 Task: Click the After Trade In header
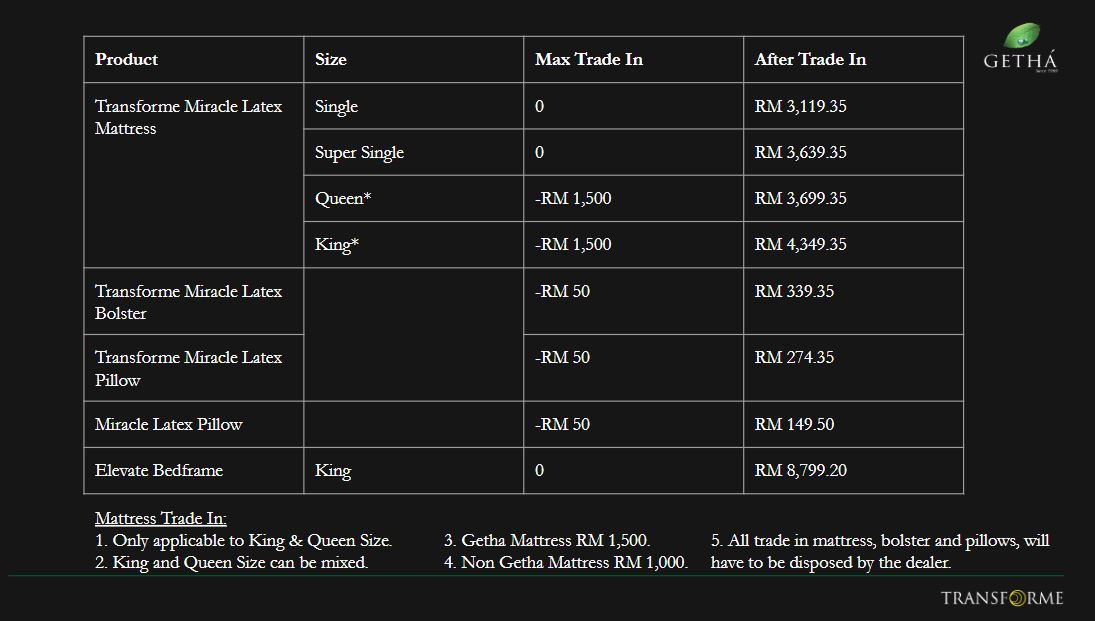[x=810, y=60]
